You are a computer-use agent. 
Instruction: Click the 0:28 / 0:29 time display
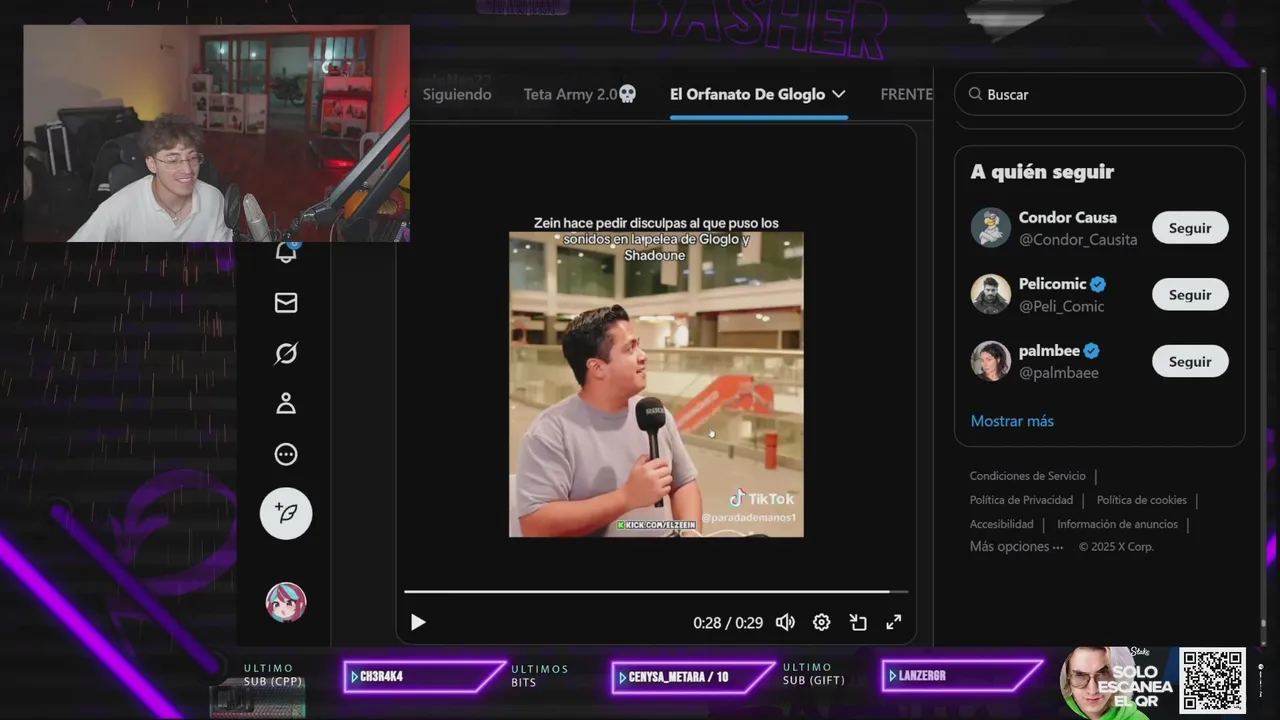tap(728, 622)
